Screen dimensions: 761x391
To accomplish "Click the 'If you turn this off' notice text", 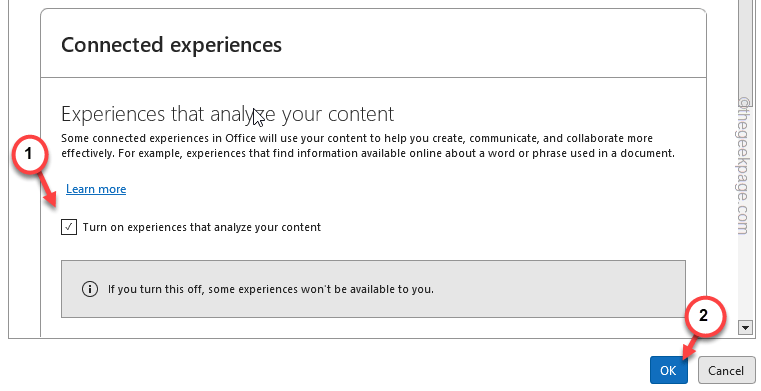I will (x=271, y=289).
